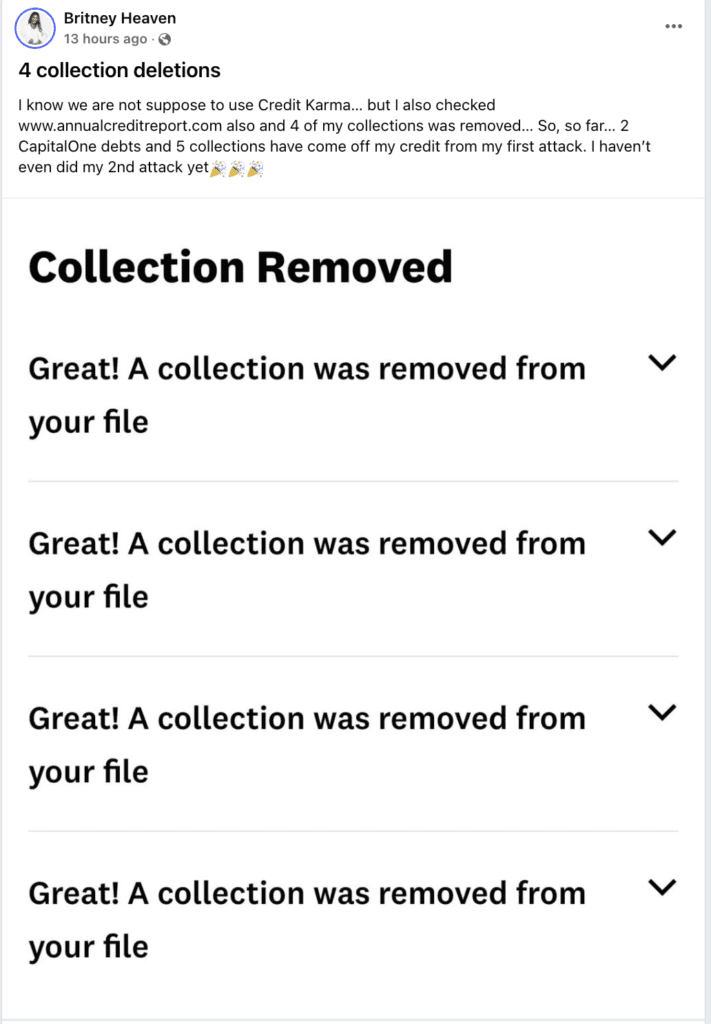
Task: Click the "4 collection deletions" post title
Action: [x=120, y=71]
